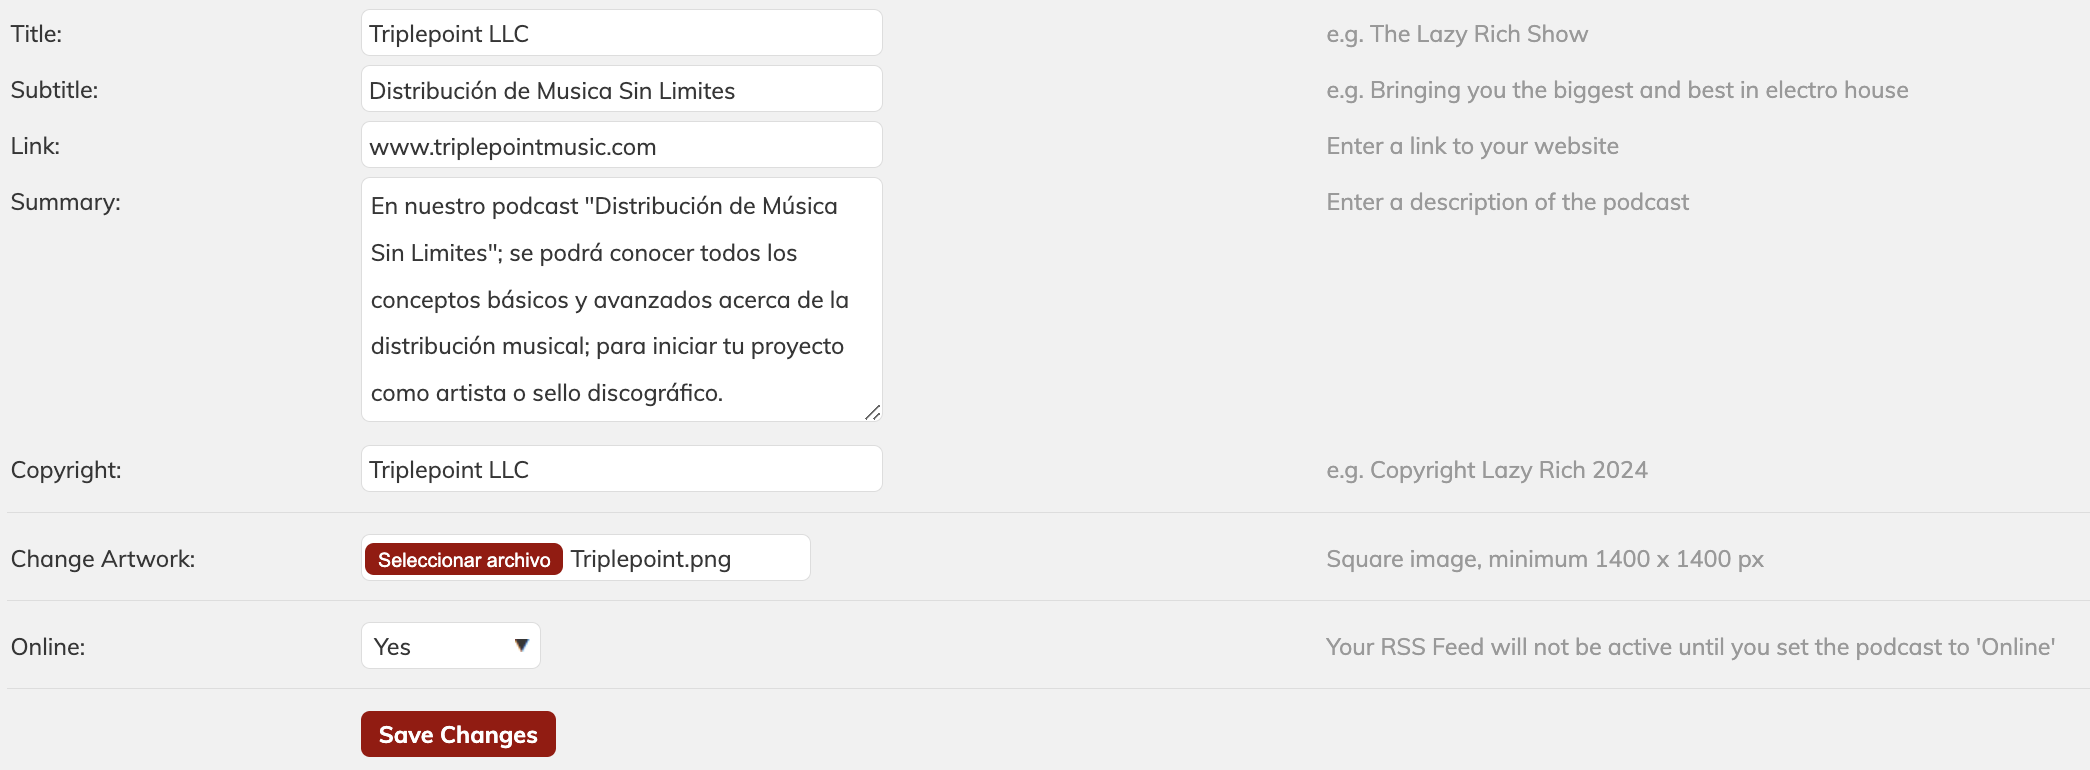Screen dimensions: 2090x770
Task: Click the Triplepoint.png selected file name
Action: point(651,559)
